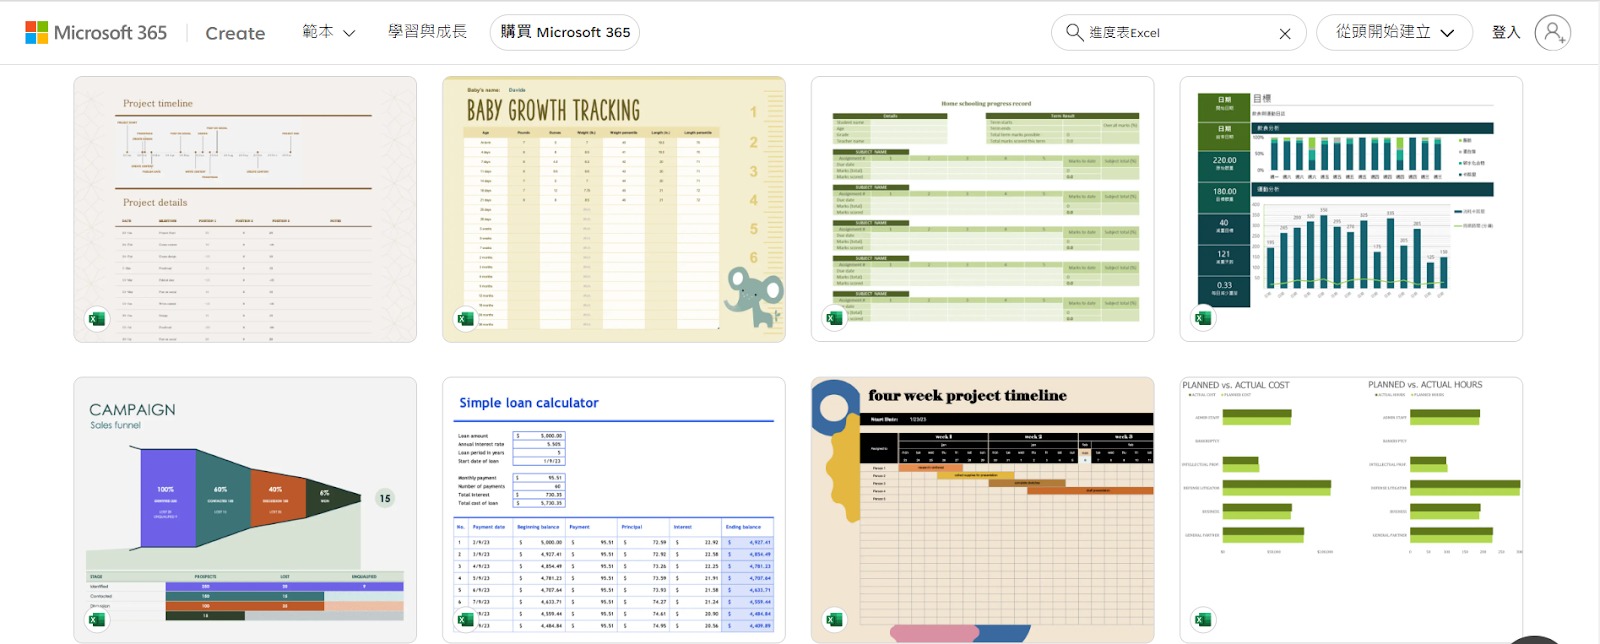Open the user profile avatar icon
Viewport: 1600px width, 644px height.
point(1553,33)
